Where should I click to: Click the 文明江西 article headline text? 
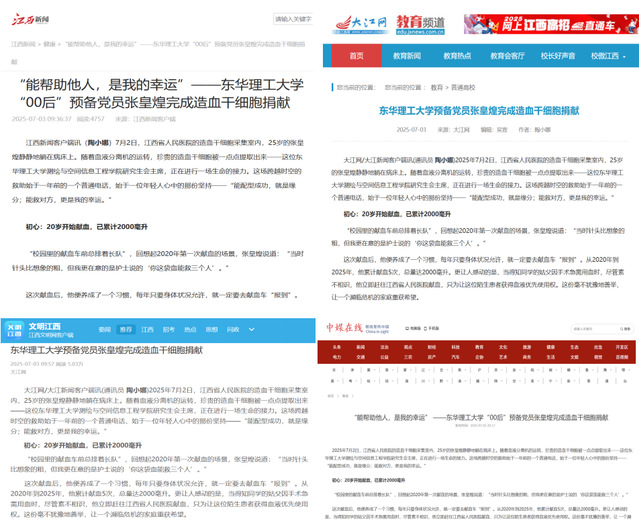pyautogui.click(x=106, y=350)
